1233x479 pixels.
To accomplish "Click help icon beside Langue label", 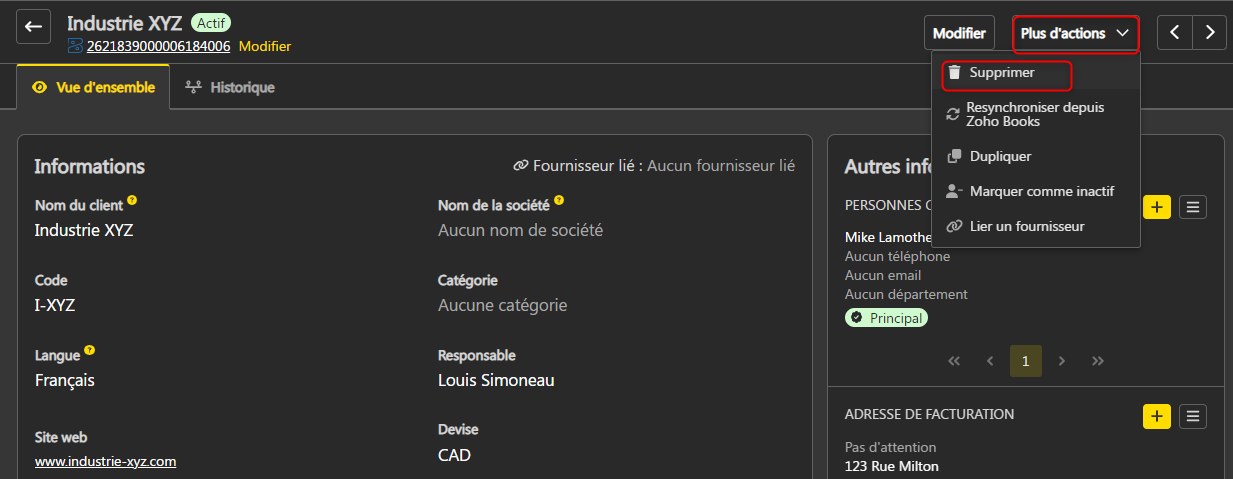I will click(90, 351).
